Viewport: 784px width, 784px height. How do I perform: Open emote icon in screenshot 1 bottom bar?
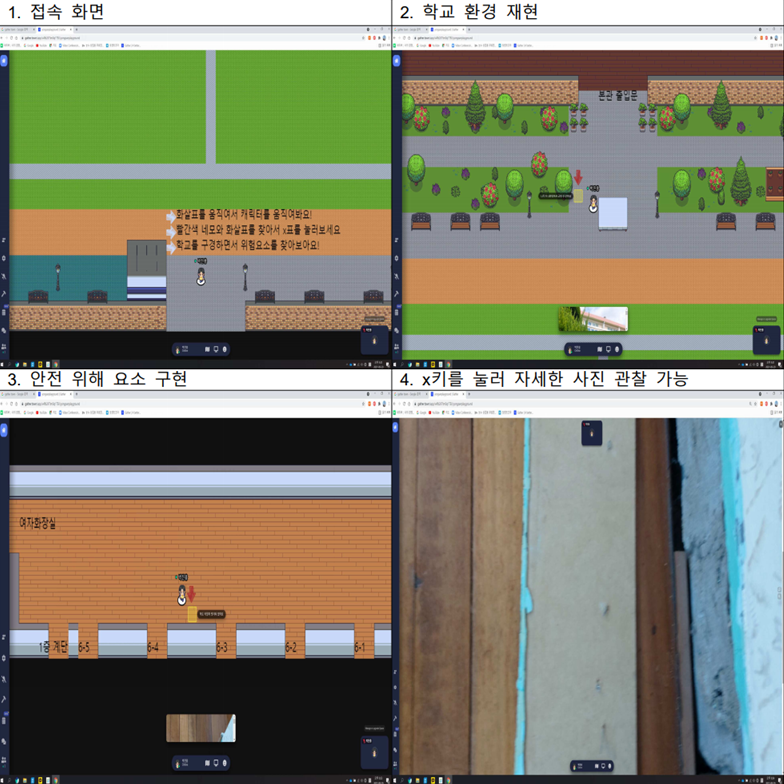coord(224,349)
